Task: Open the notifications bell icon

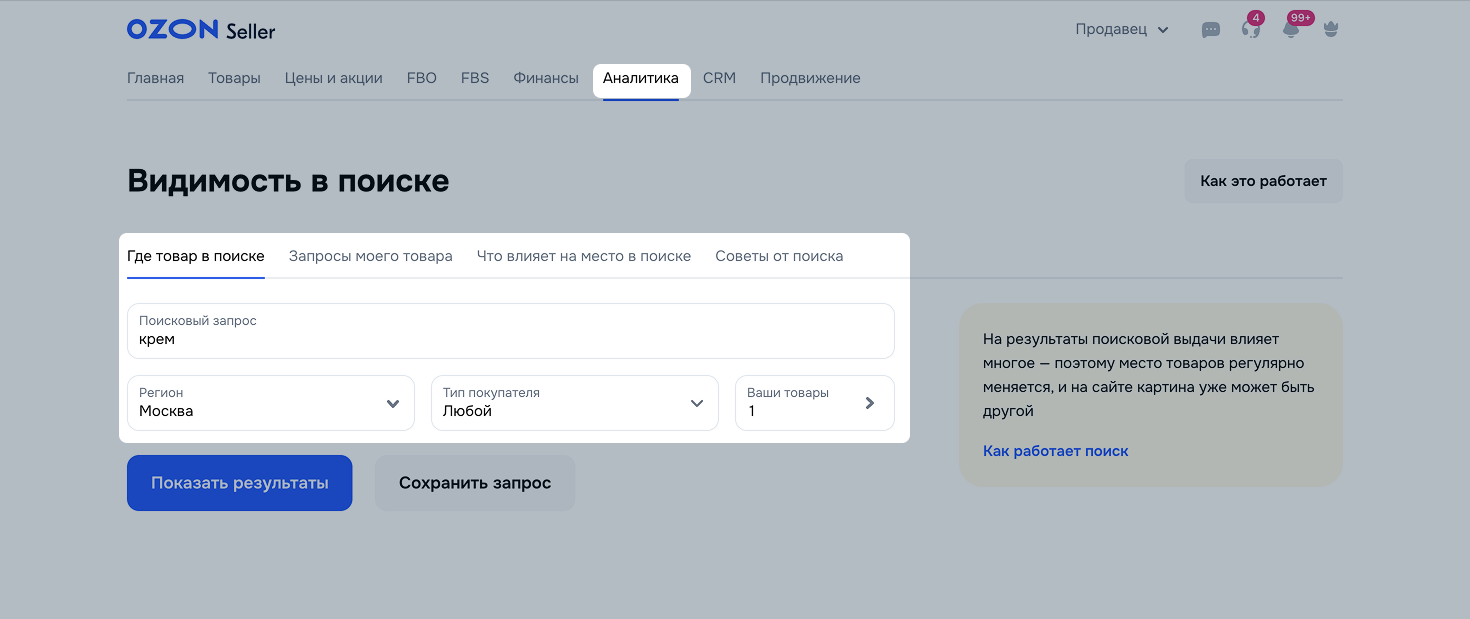Action: [x=1291, y=29]
